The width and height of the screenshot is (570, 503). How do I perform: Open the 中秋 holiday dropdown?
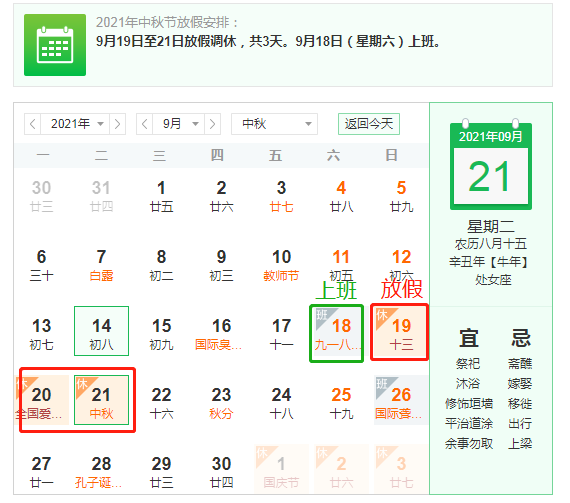[x=274, y=124]
